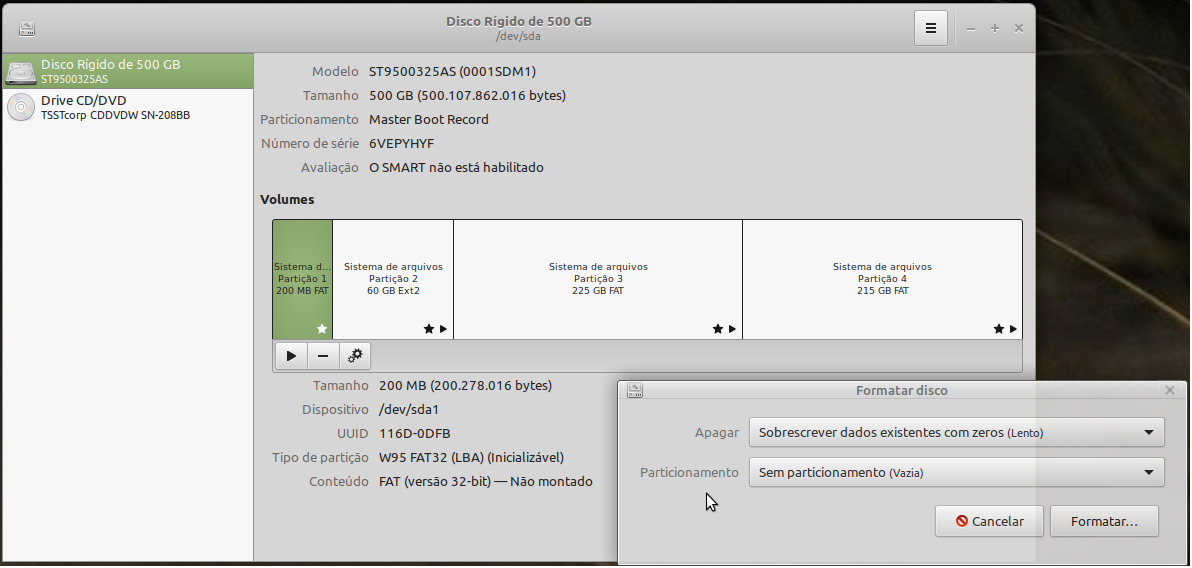1192x568 pixels.
Task: Click the white star on Partição 1
Action: coord(322,329)
